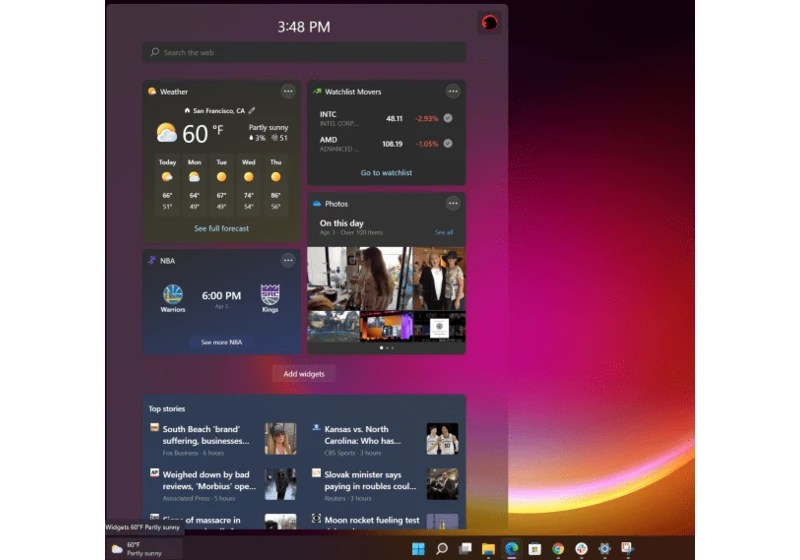Click Watchlist Movers title icon
The image size is (800, 560).
(x=317, y=91)
